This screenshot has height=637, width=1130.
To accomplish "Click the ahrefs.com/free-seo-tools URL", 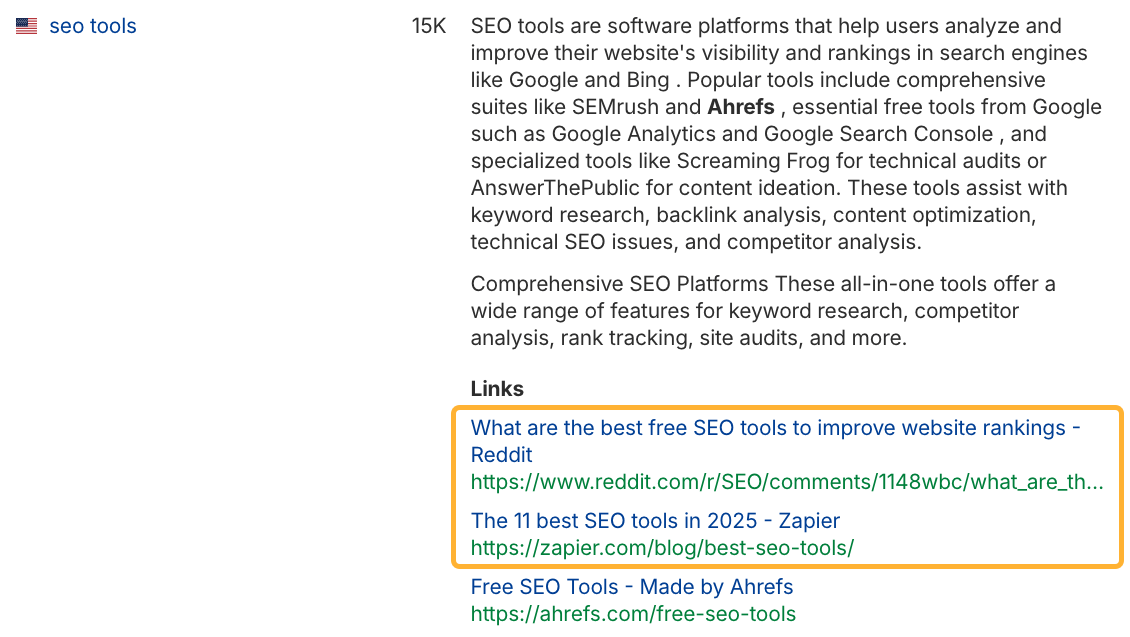I will (633, 614).
